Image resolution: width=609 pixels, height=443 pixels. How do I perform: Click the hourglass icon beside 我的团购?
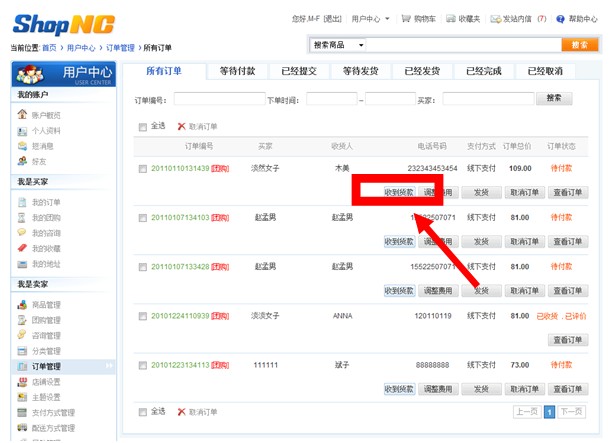pyautogui.click(x=22, y=217)
